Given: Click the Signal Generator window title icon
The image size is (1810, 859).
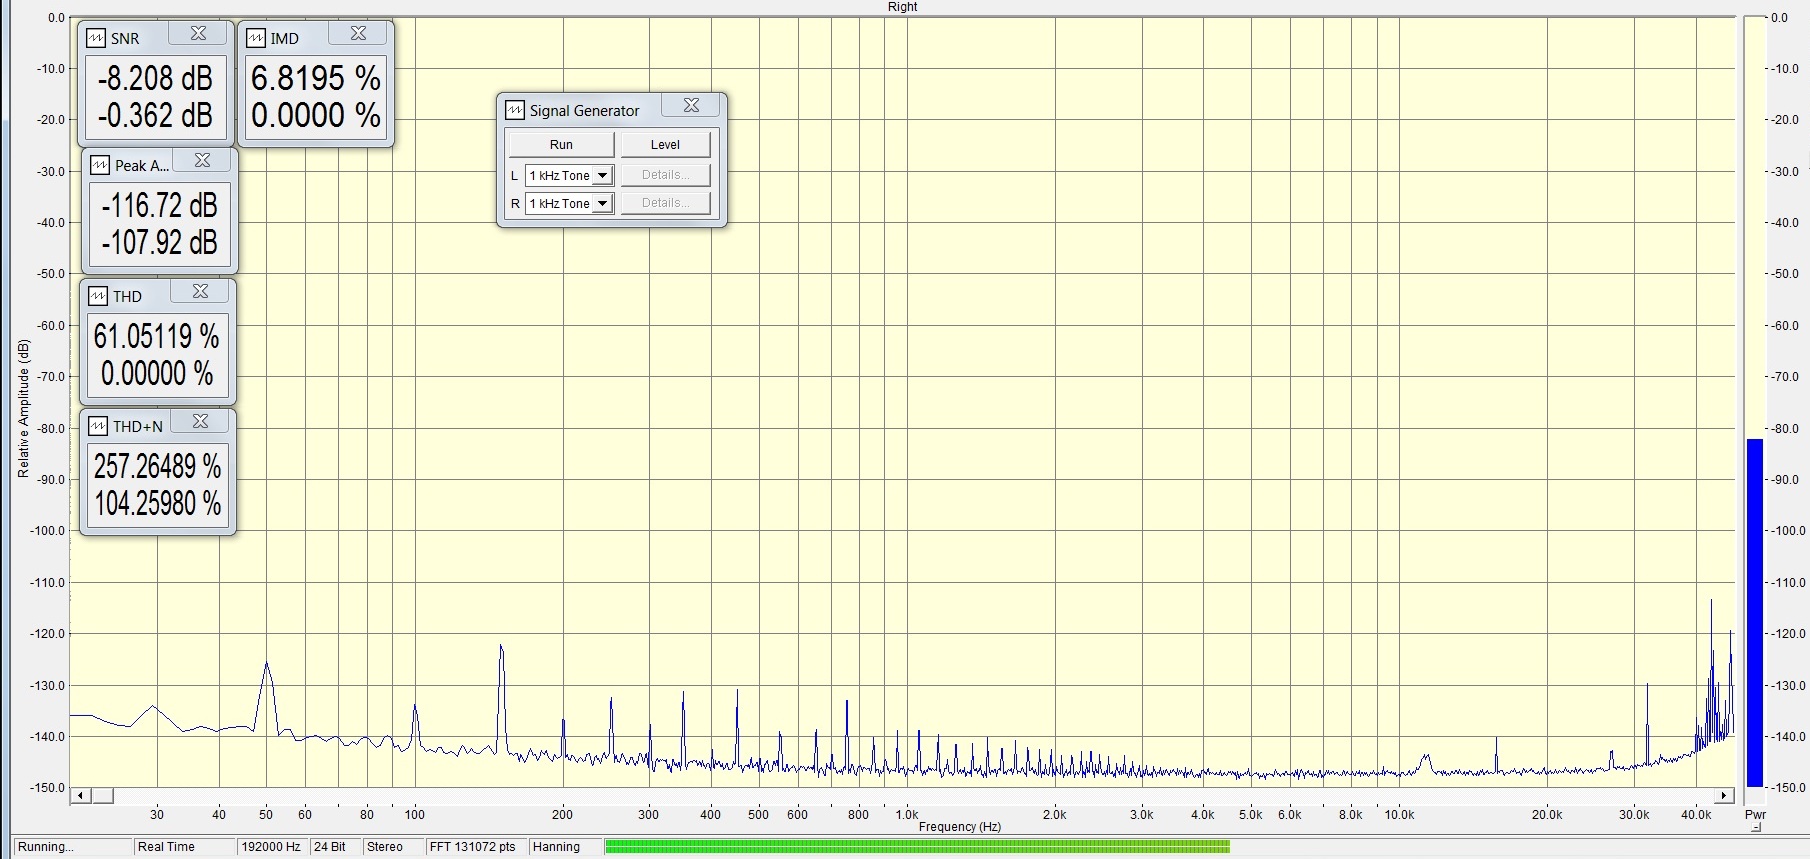Looking at the screenshot, I should [x=515, y=111].
